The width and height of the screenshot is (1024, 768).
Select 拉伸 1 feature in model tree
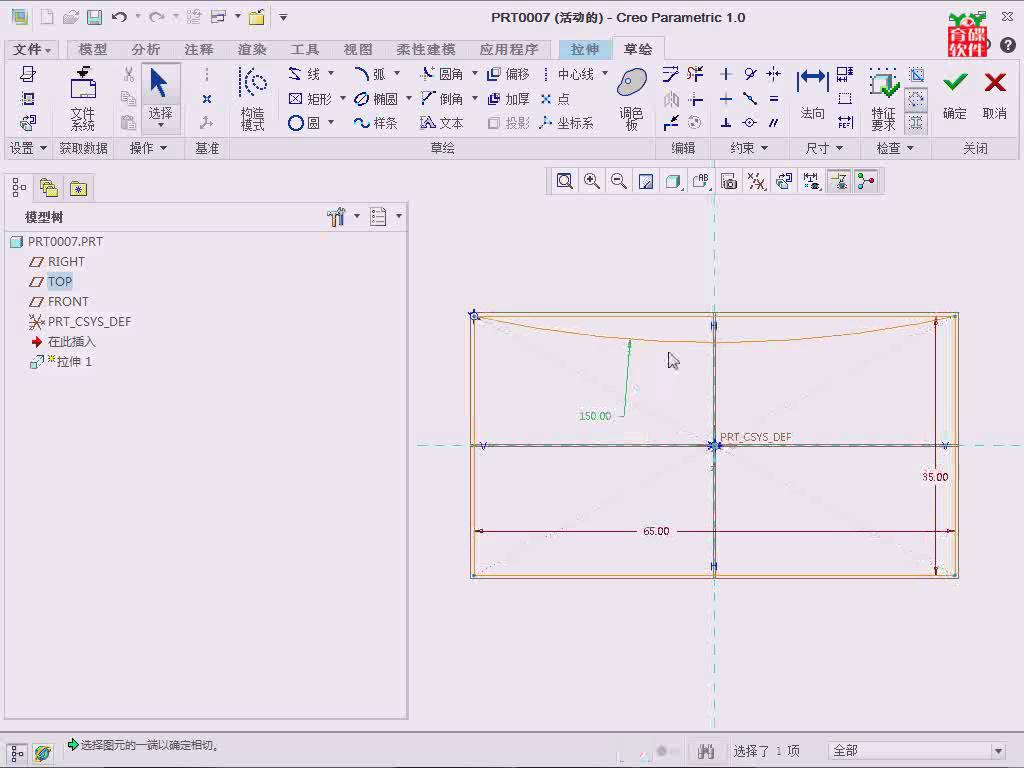tap(74, 362)
